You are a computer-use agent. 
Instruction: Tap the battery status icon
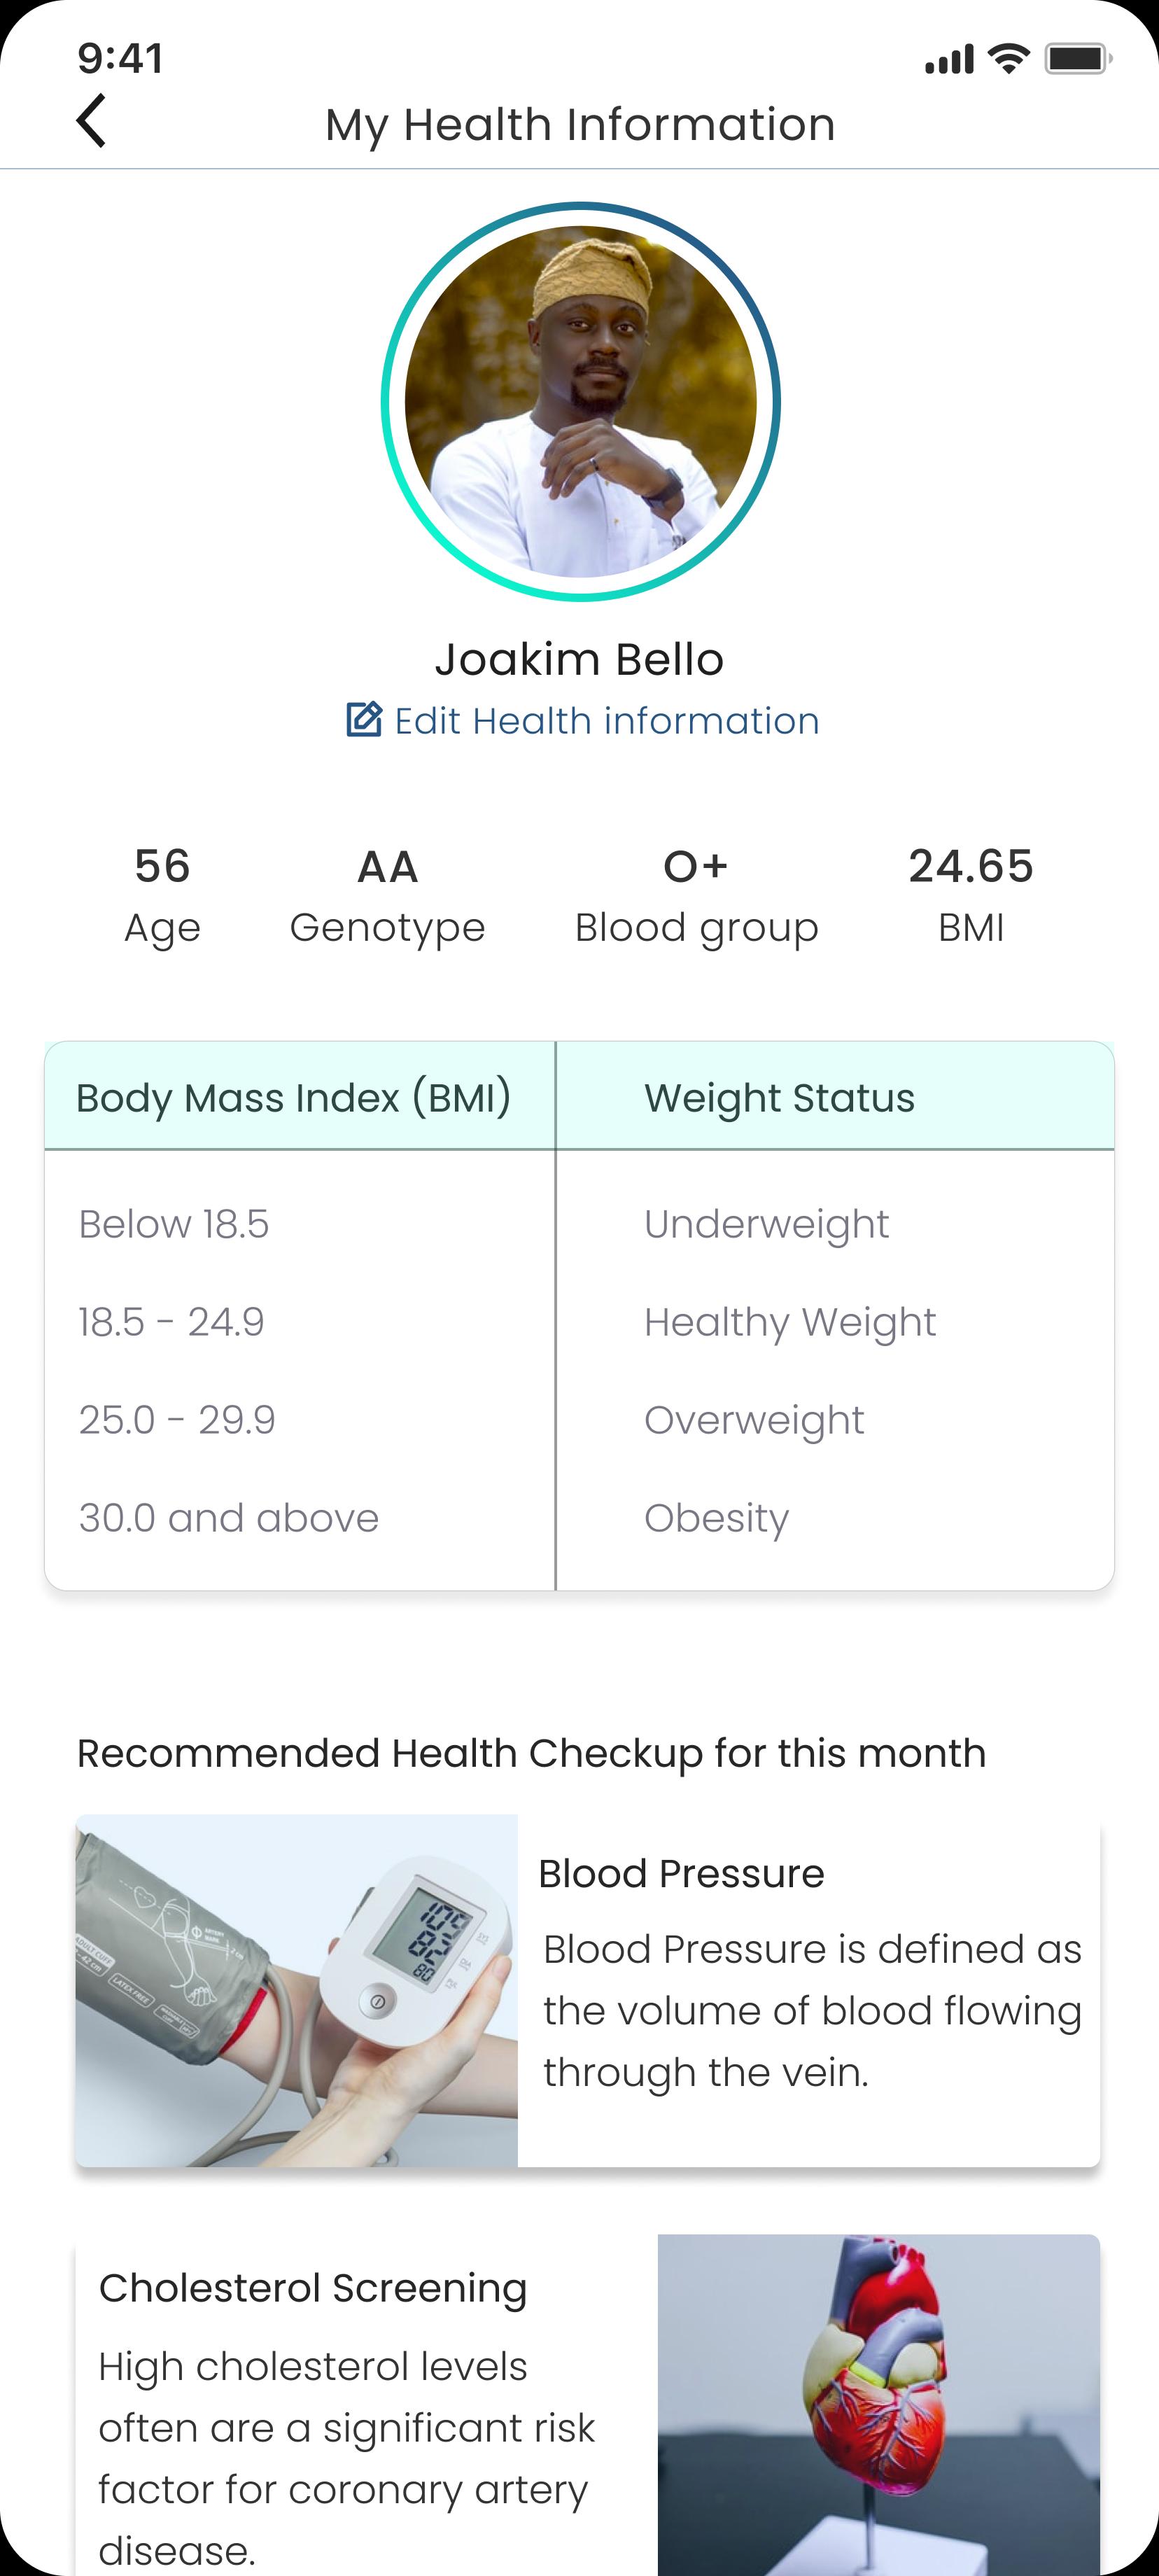tap(1078, 59)
